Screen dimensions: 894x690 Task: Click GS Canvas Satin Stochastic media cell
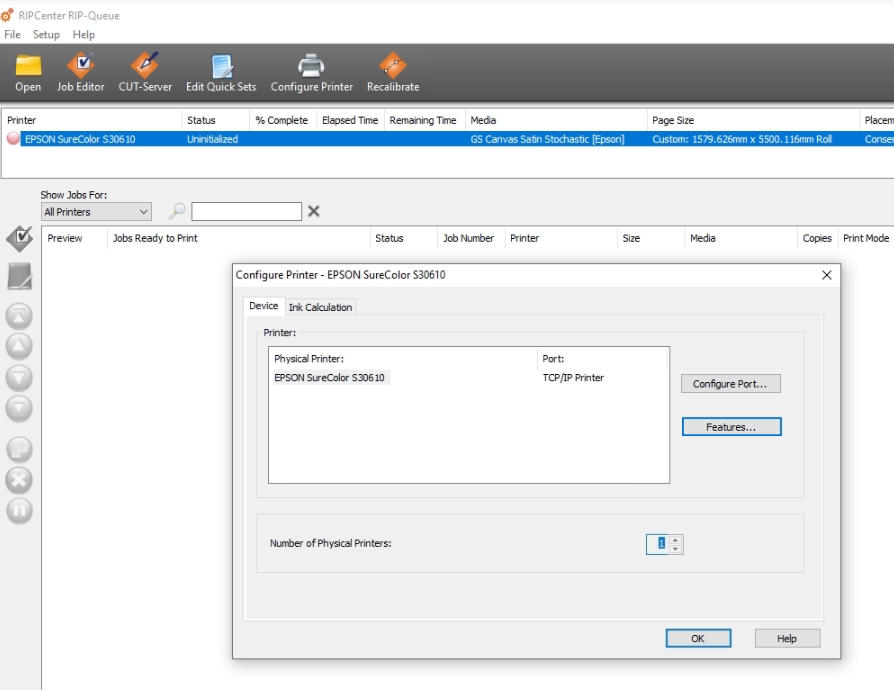[547, 139]
